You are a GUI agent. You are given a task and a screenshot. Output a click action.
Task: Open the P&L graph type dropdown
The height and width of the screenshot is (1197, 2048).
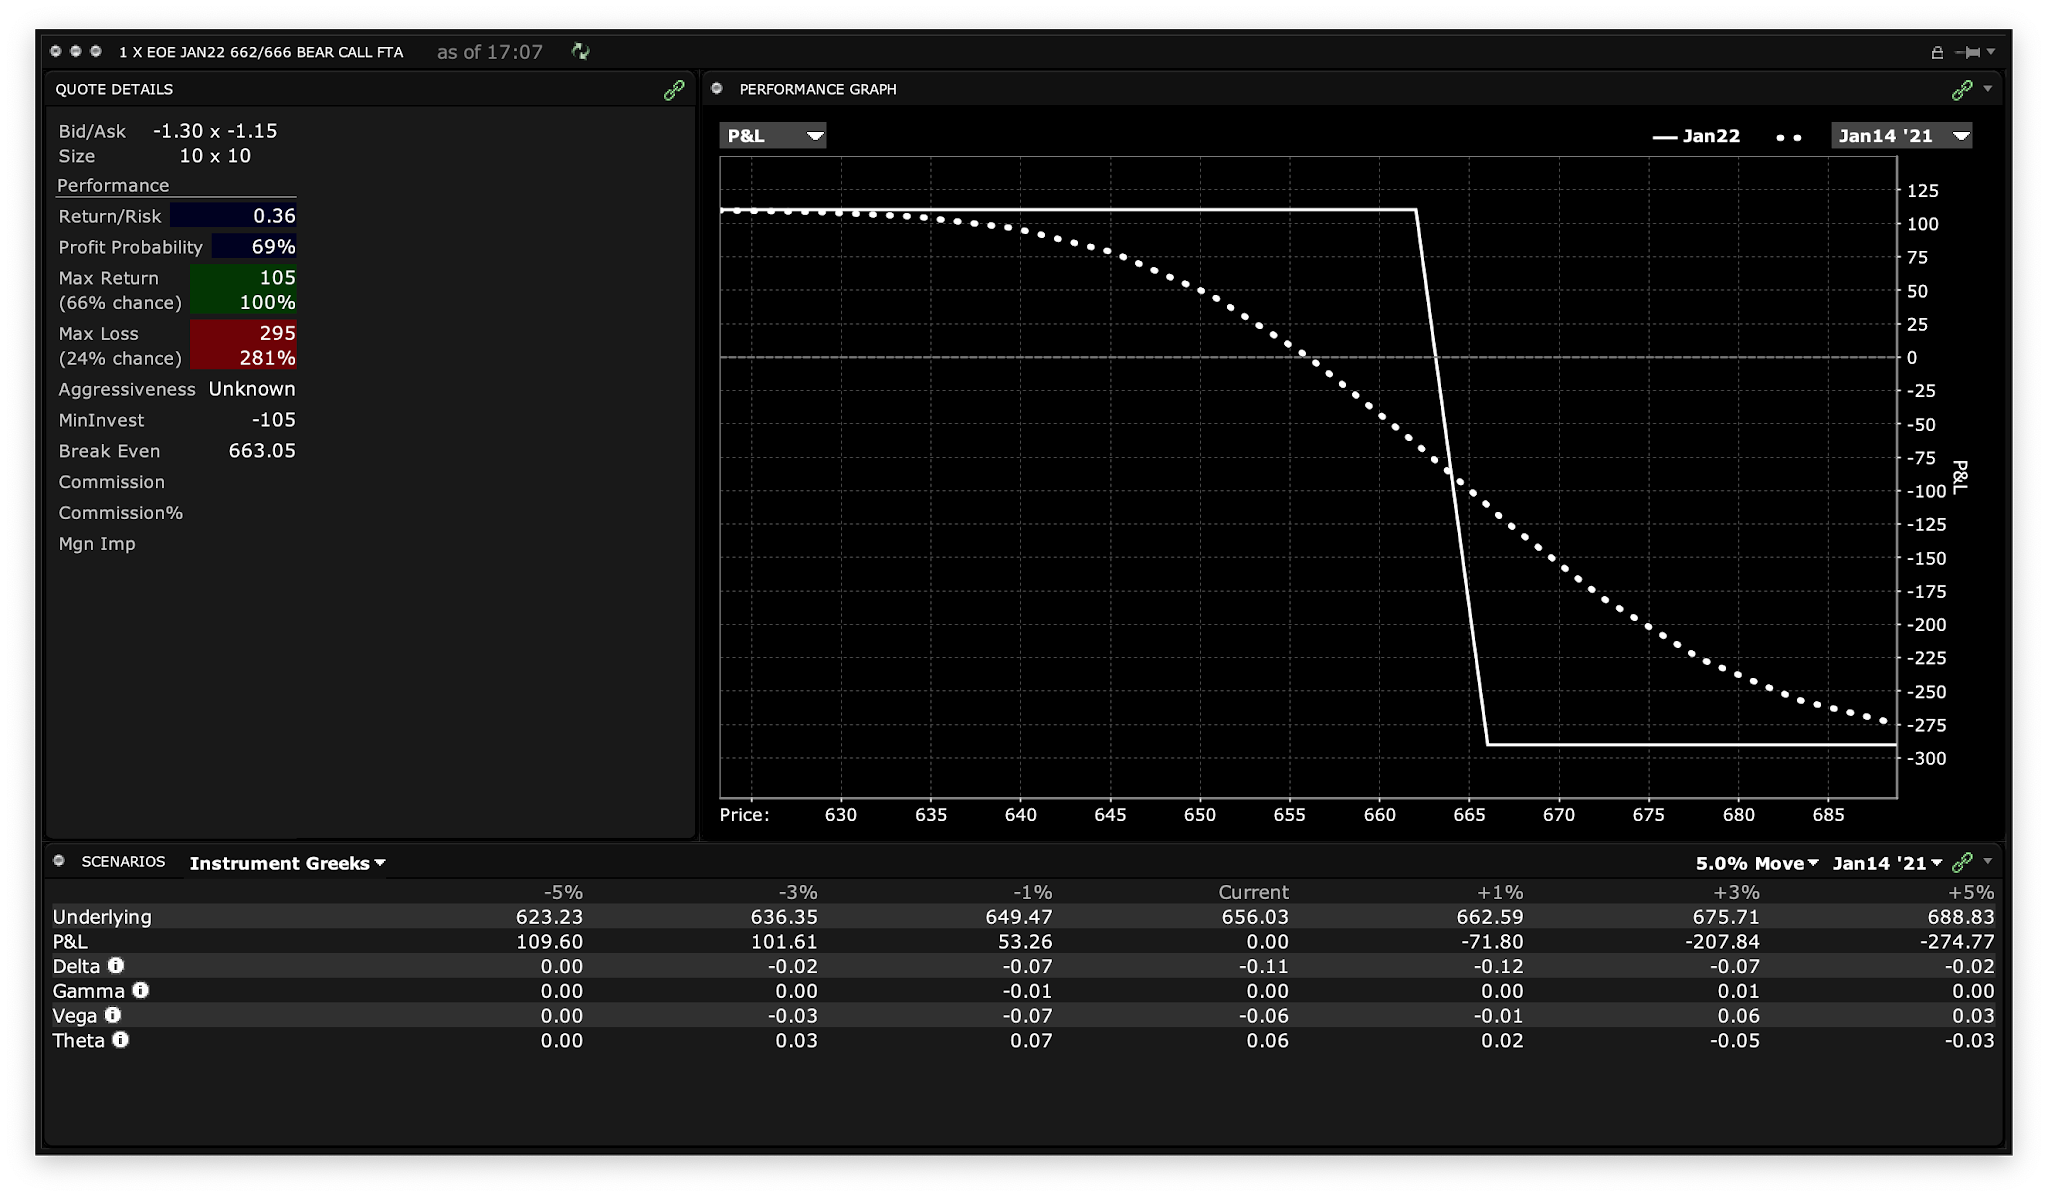click(773, 135)
